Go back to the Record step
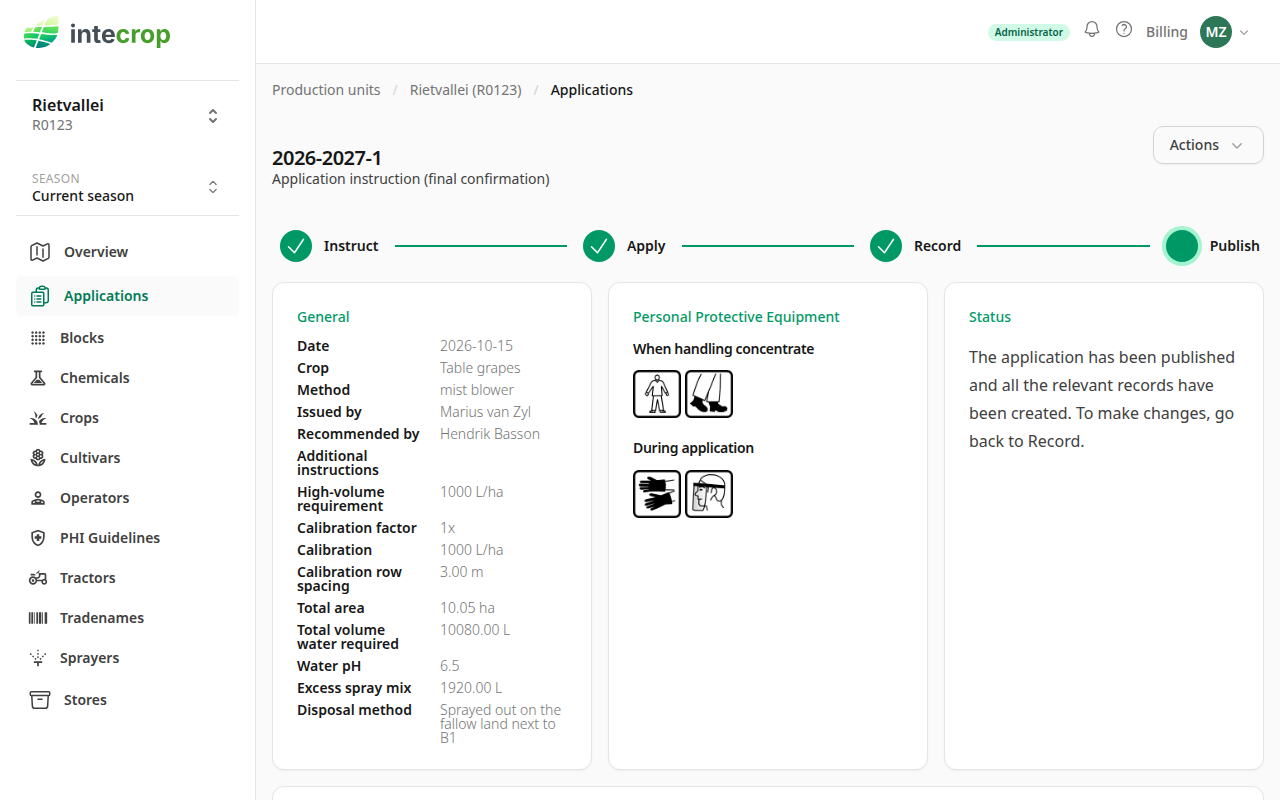This screenshot has height=800, width=1280. [x=915, y=246]
